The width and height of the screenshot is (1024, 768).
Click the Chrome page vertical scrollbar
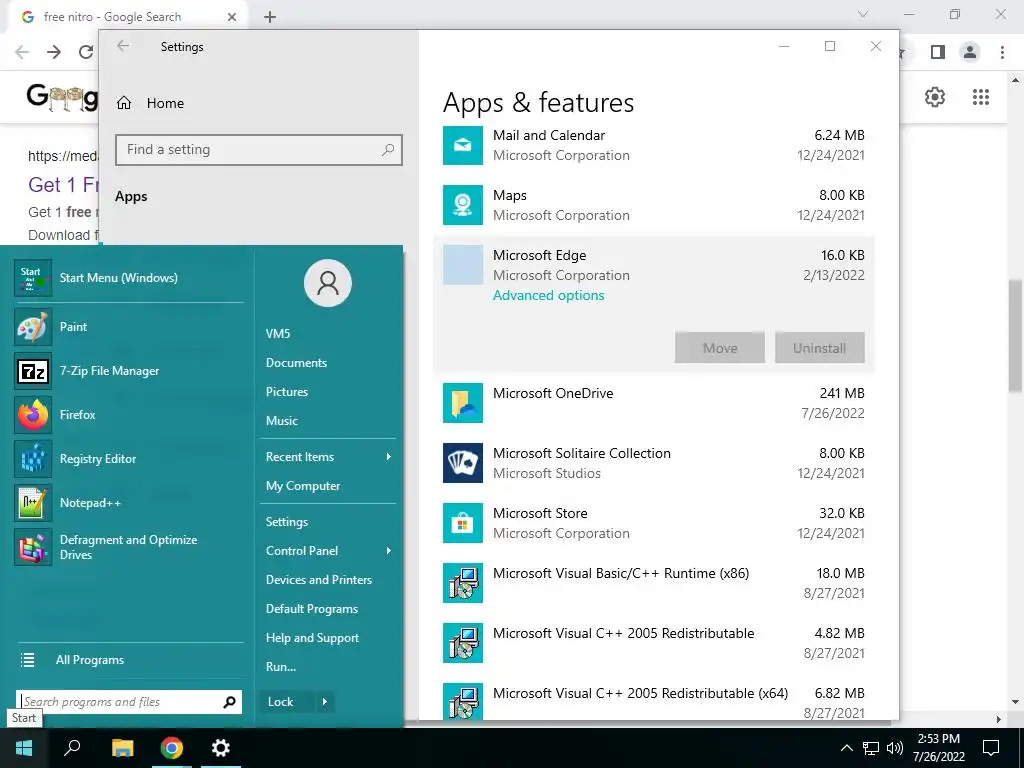tap(1015, 336)
